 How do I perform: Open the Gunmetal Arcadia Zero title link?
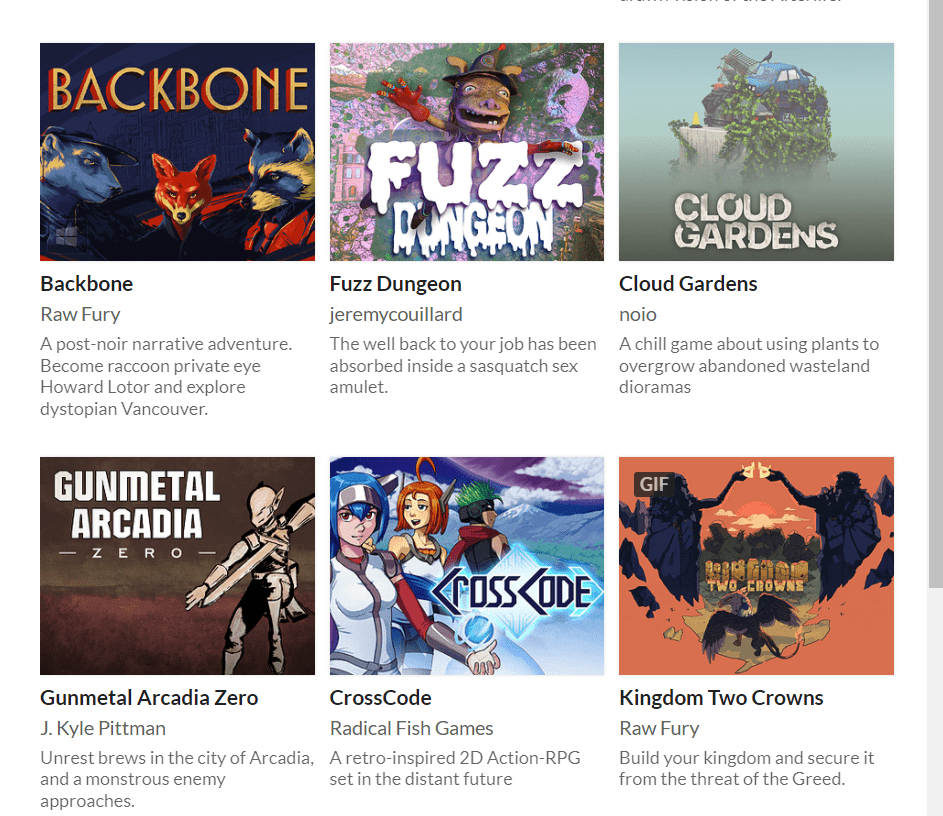pos(149,698)
